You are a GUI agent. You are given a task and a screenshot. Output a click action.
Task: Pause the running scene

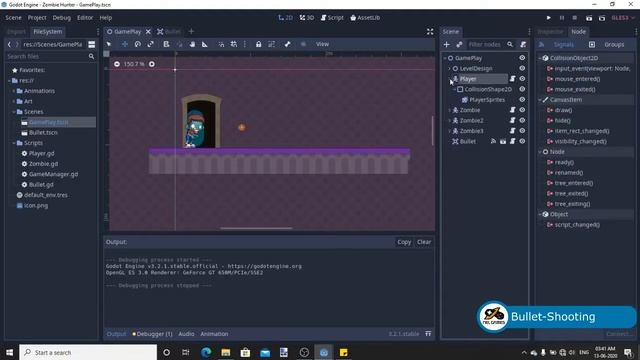[x=562, y=18]
